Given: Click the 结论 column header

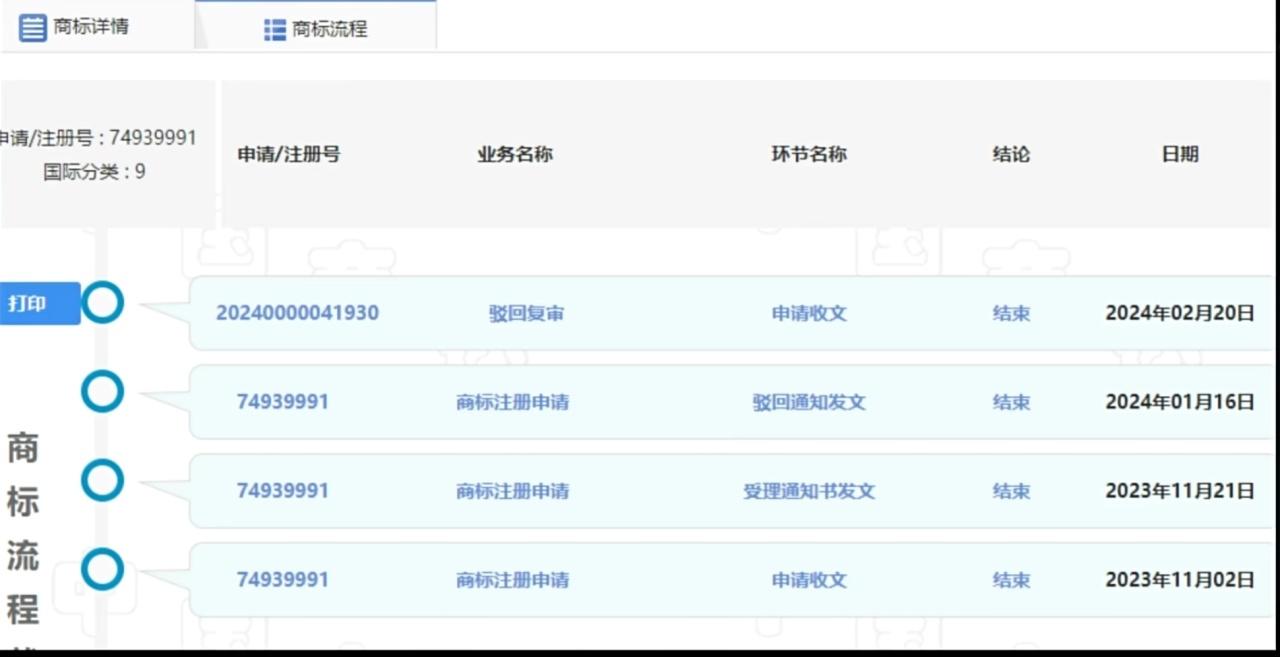Looking at the screenshot, I should pos(1011,154).
